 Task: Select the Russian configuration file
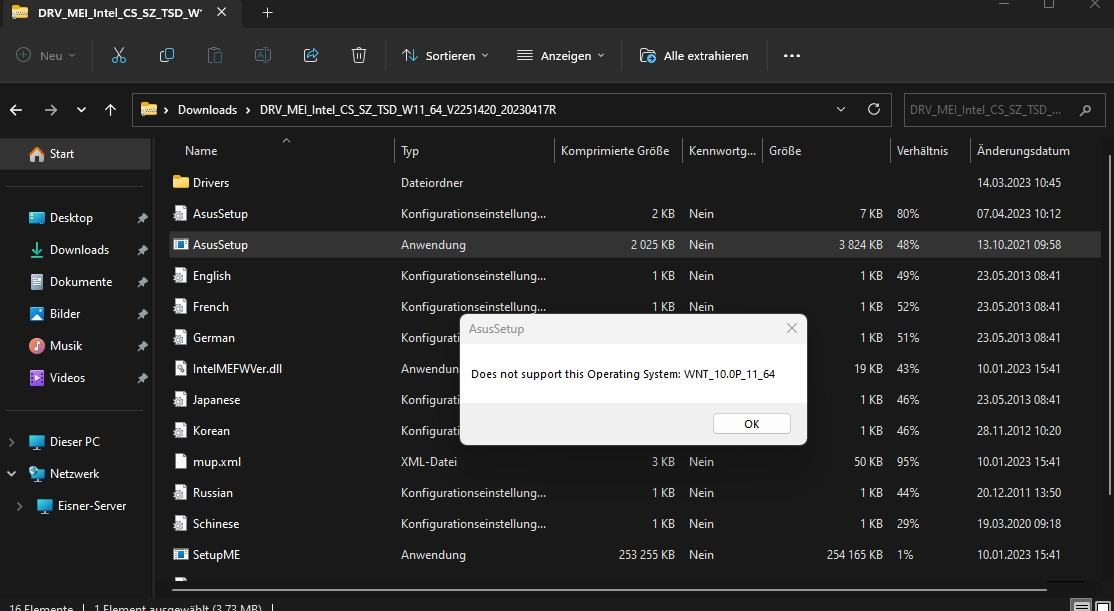point(212,492)
